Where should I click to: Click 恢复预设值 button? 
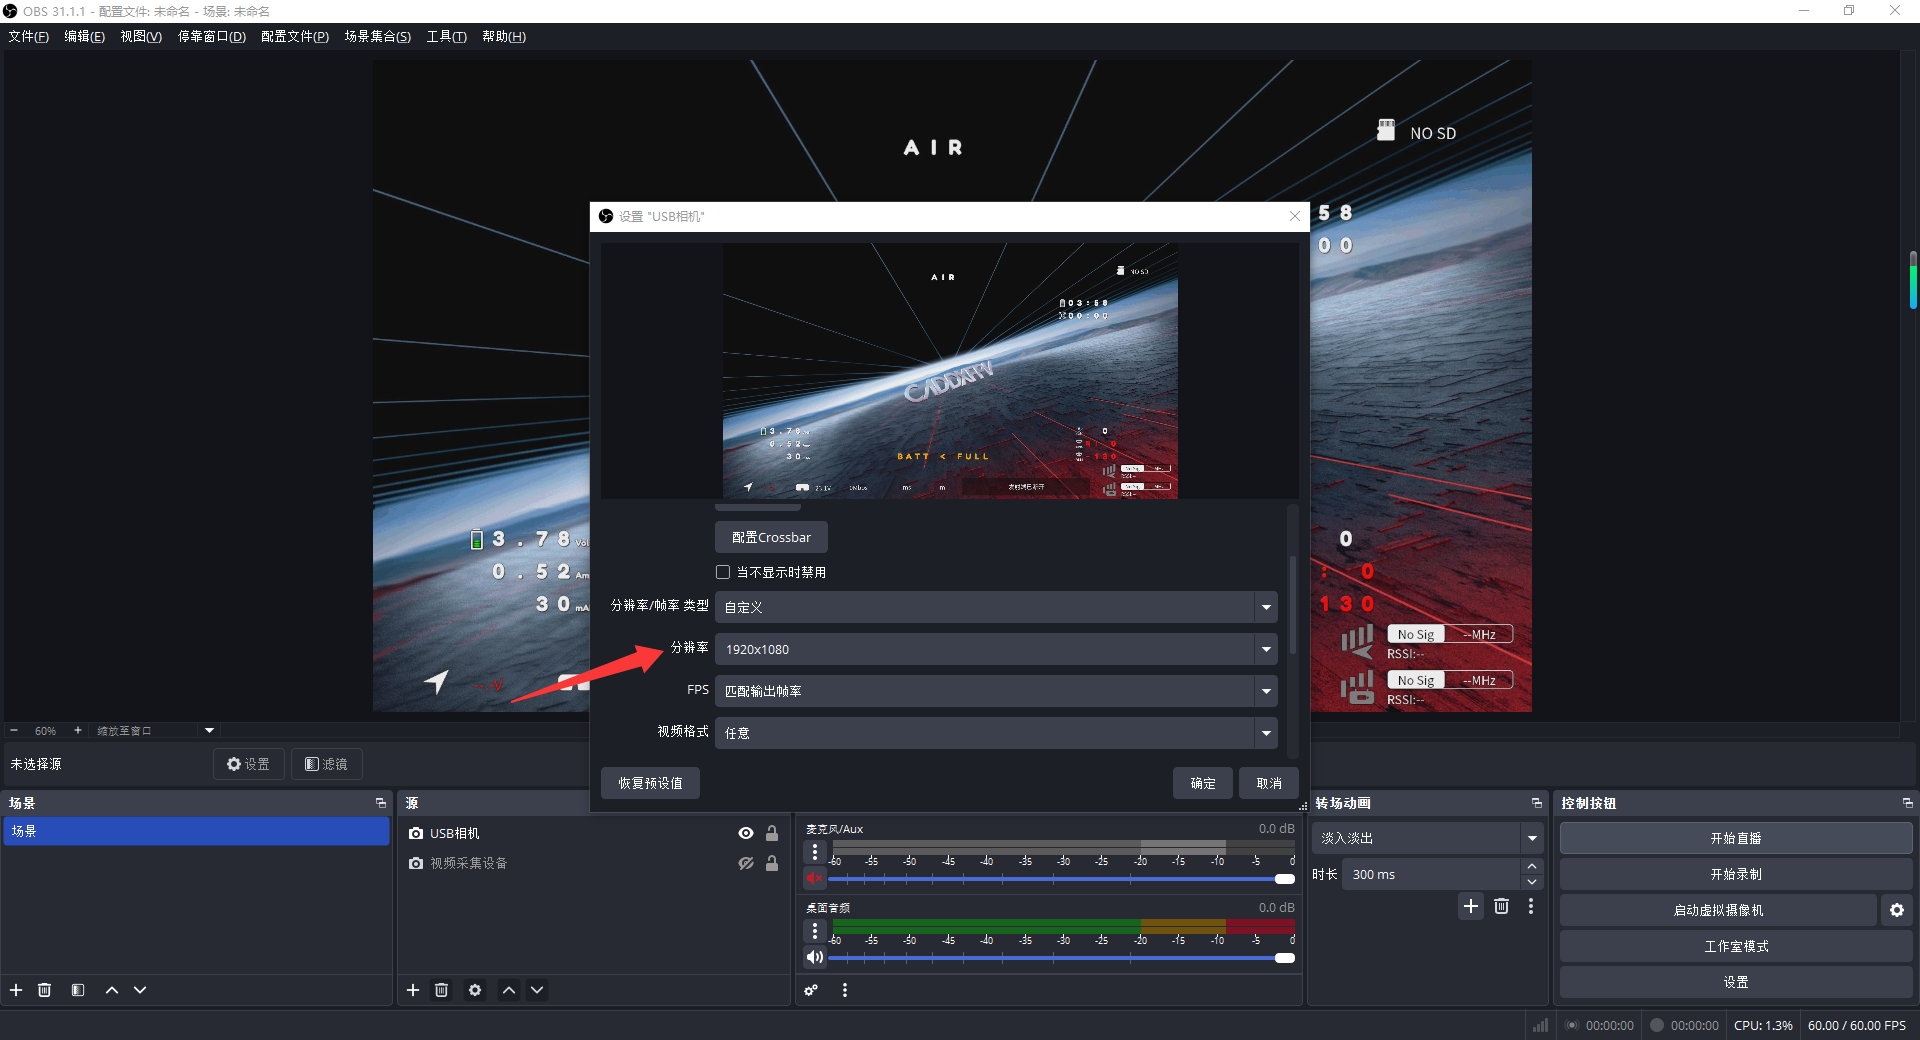[x=650, y=783]
